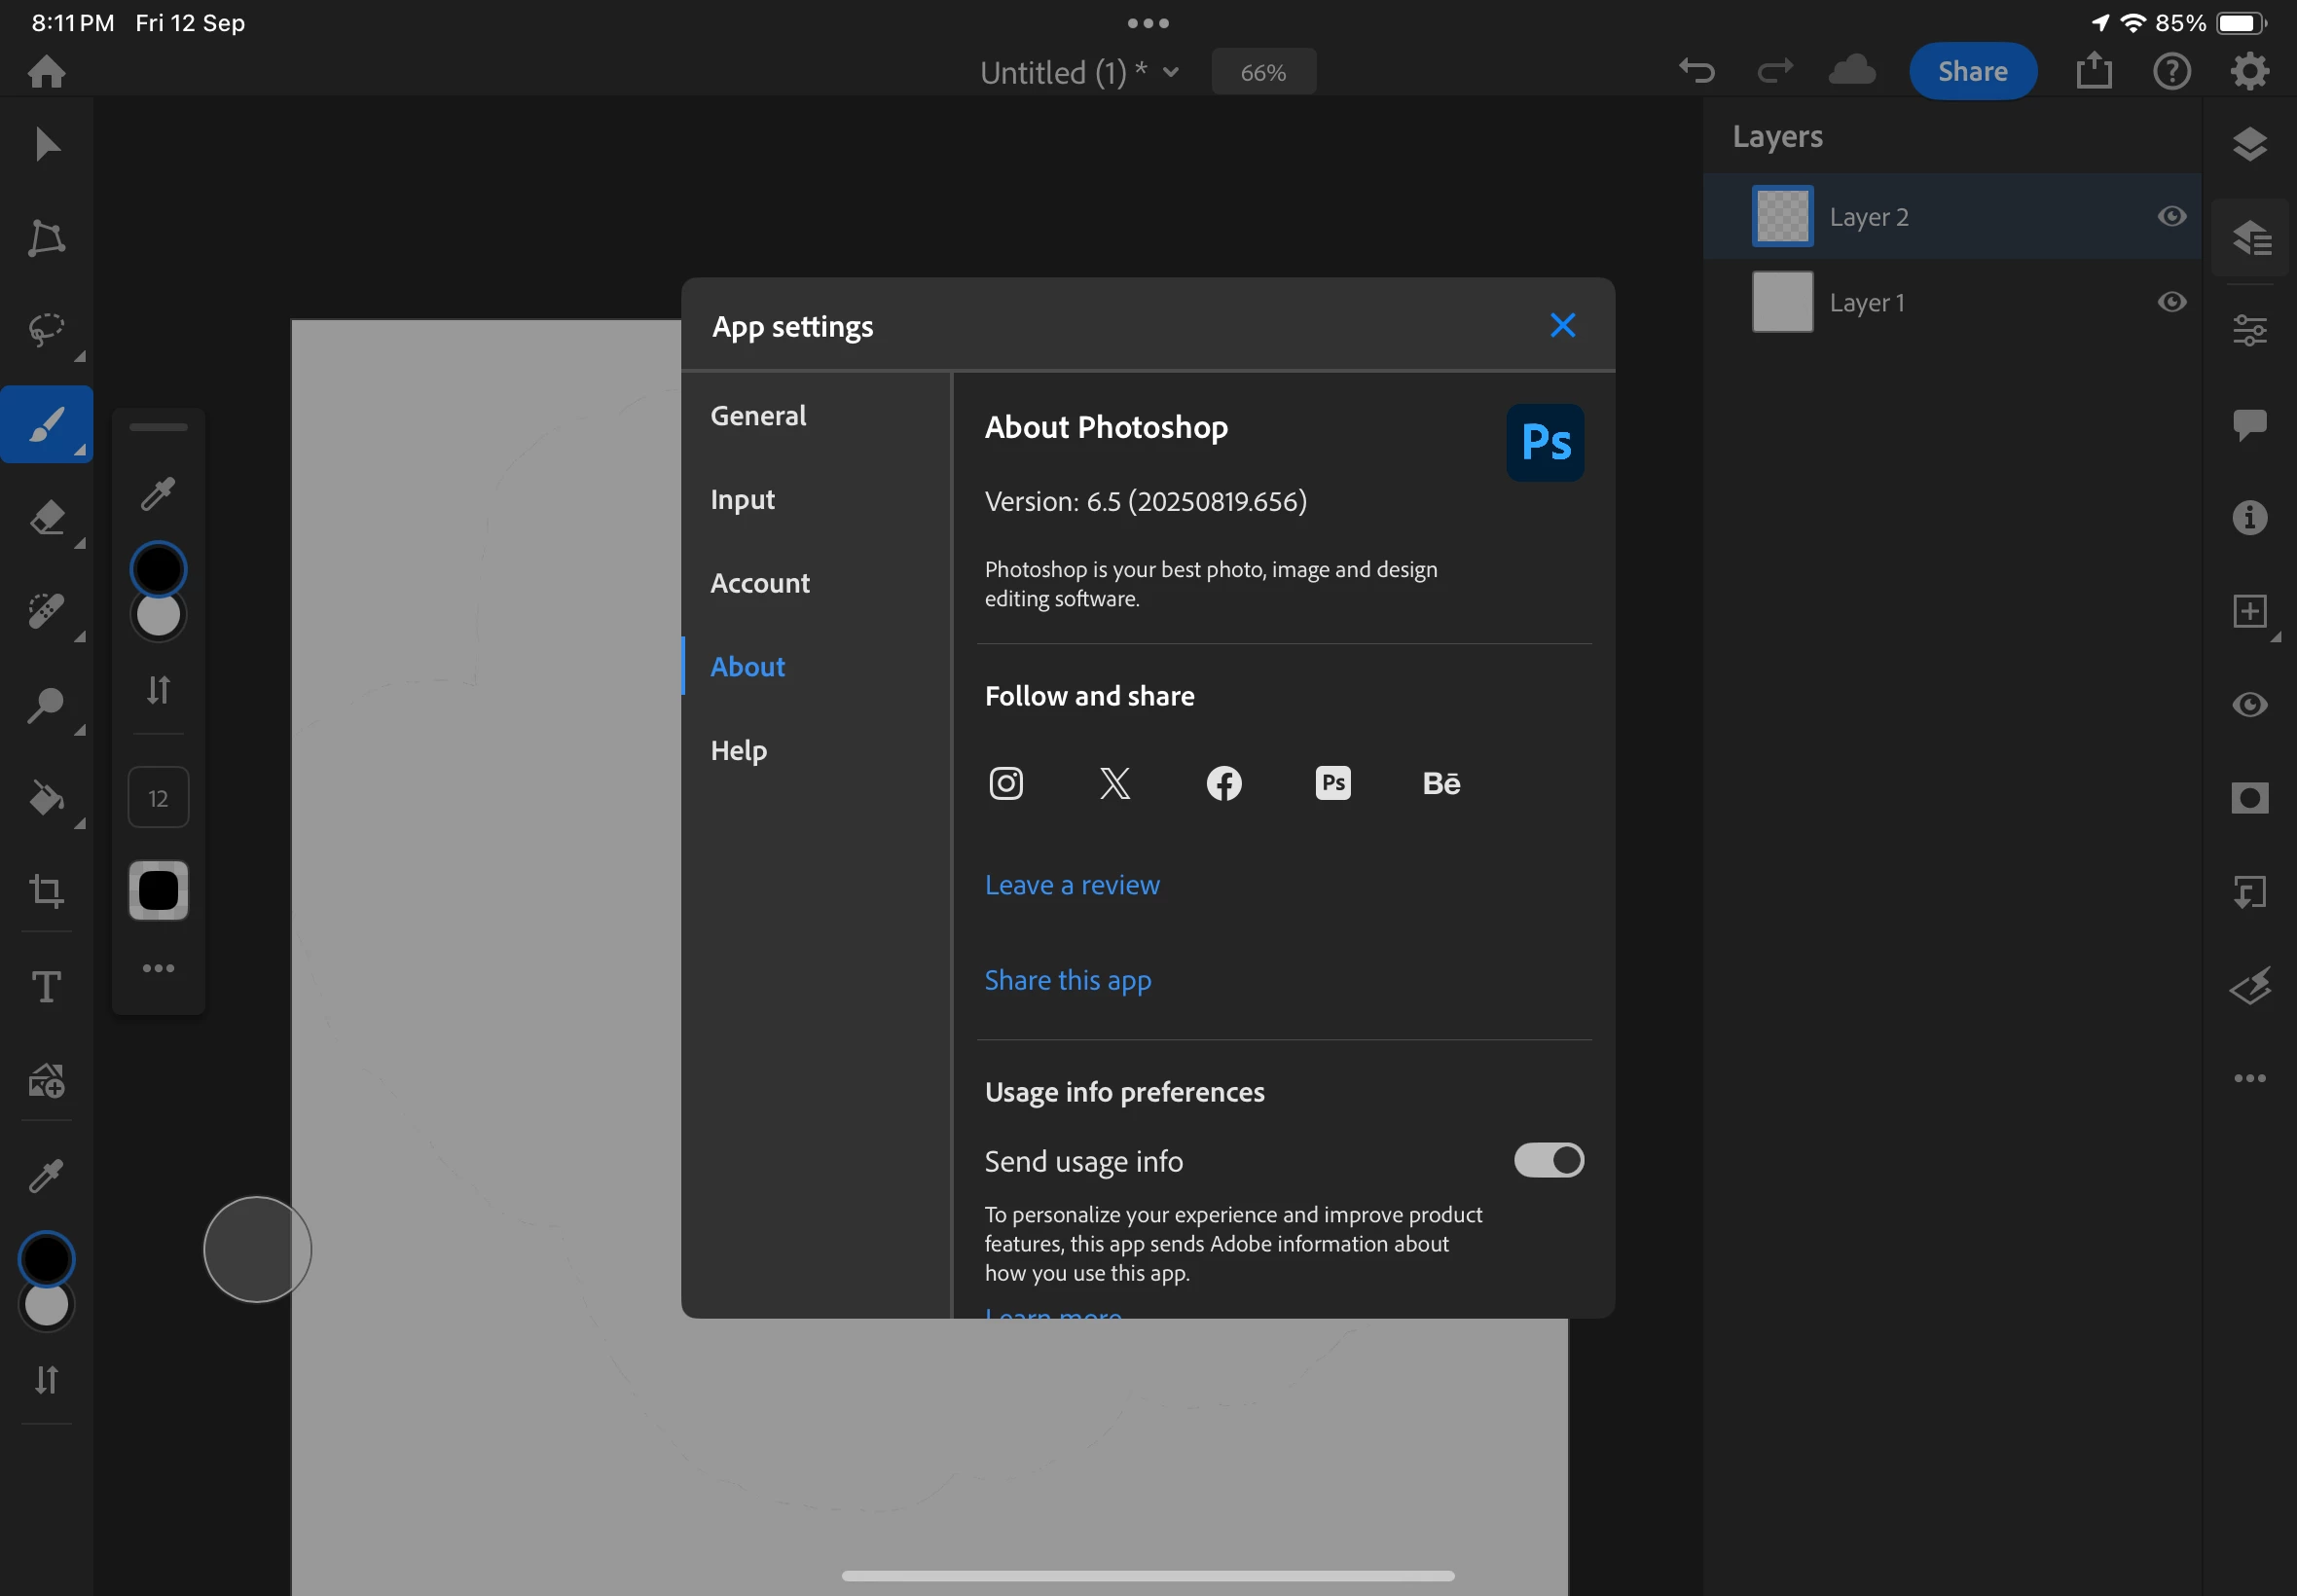Expand brush options three-dot menu
This screenshot has height=1596, width=2297.
click(158, 968)
